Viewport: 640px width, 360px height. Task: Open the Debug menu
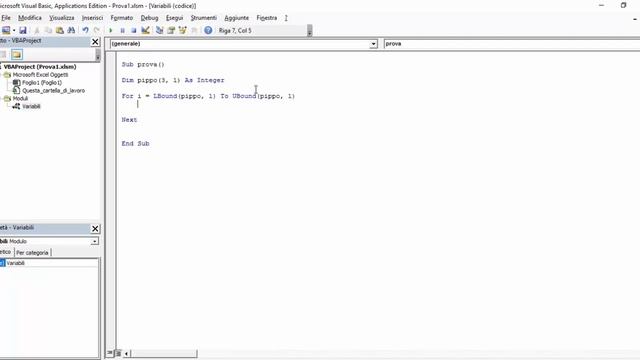tap(149, 18)
